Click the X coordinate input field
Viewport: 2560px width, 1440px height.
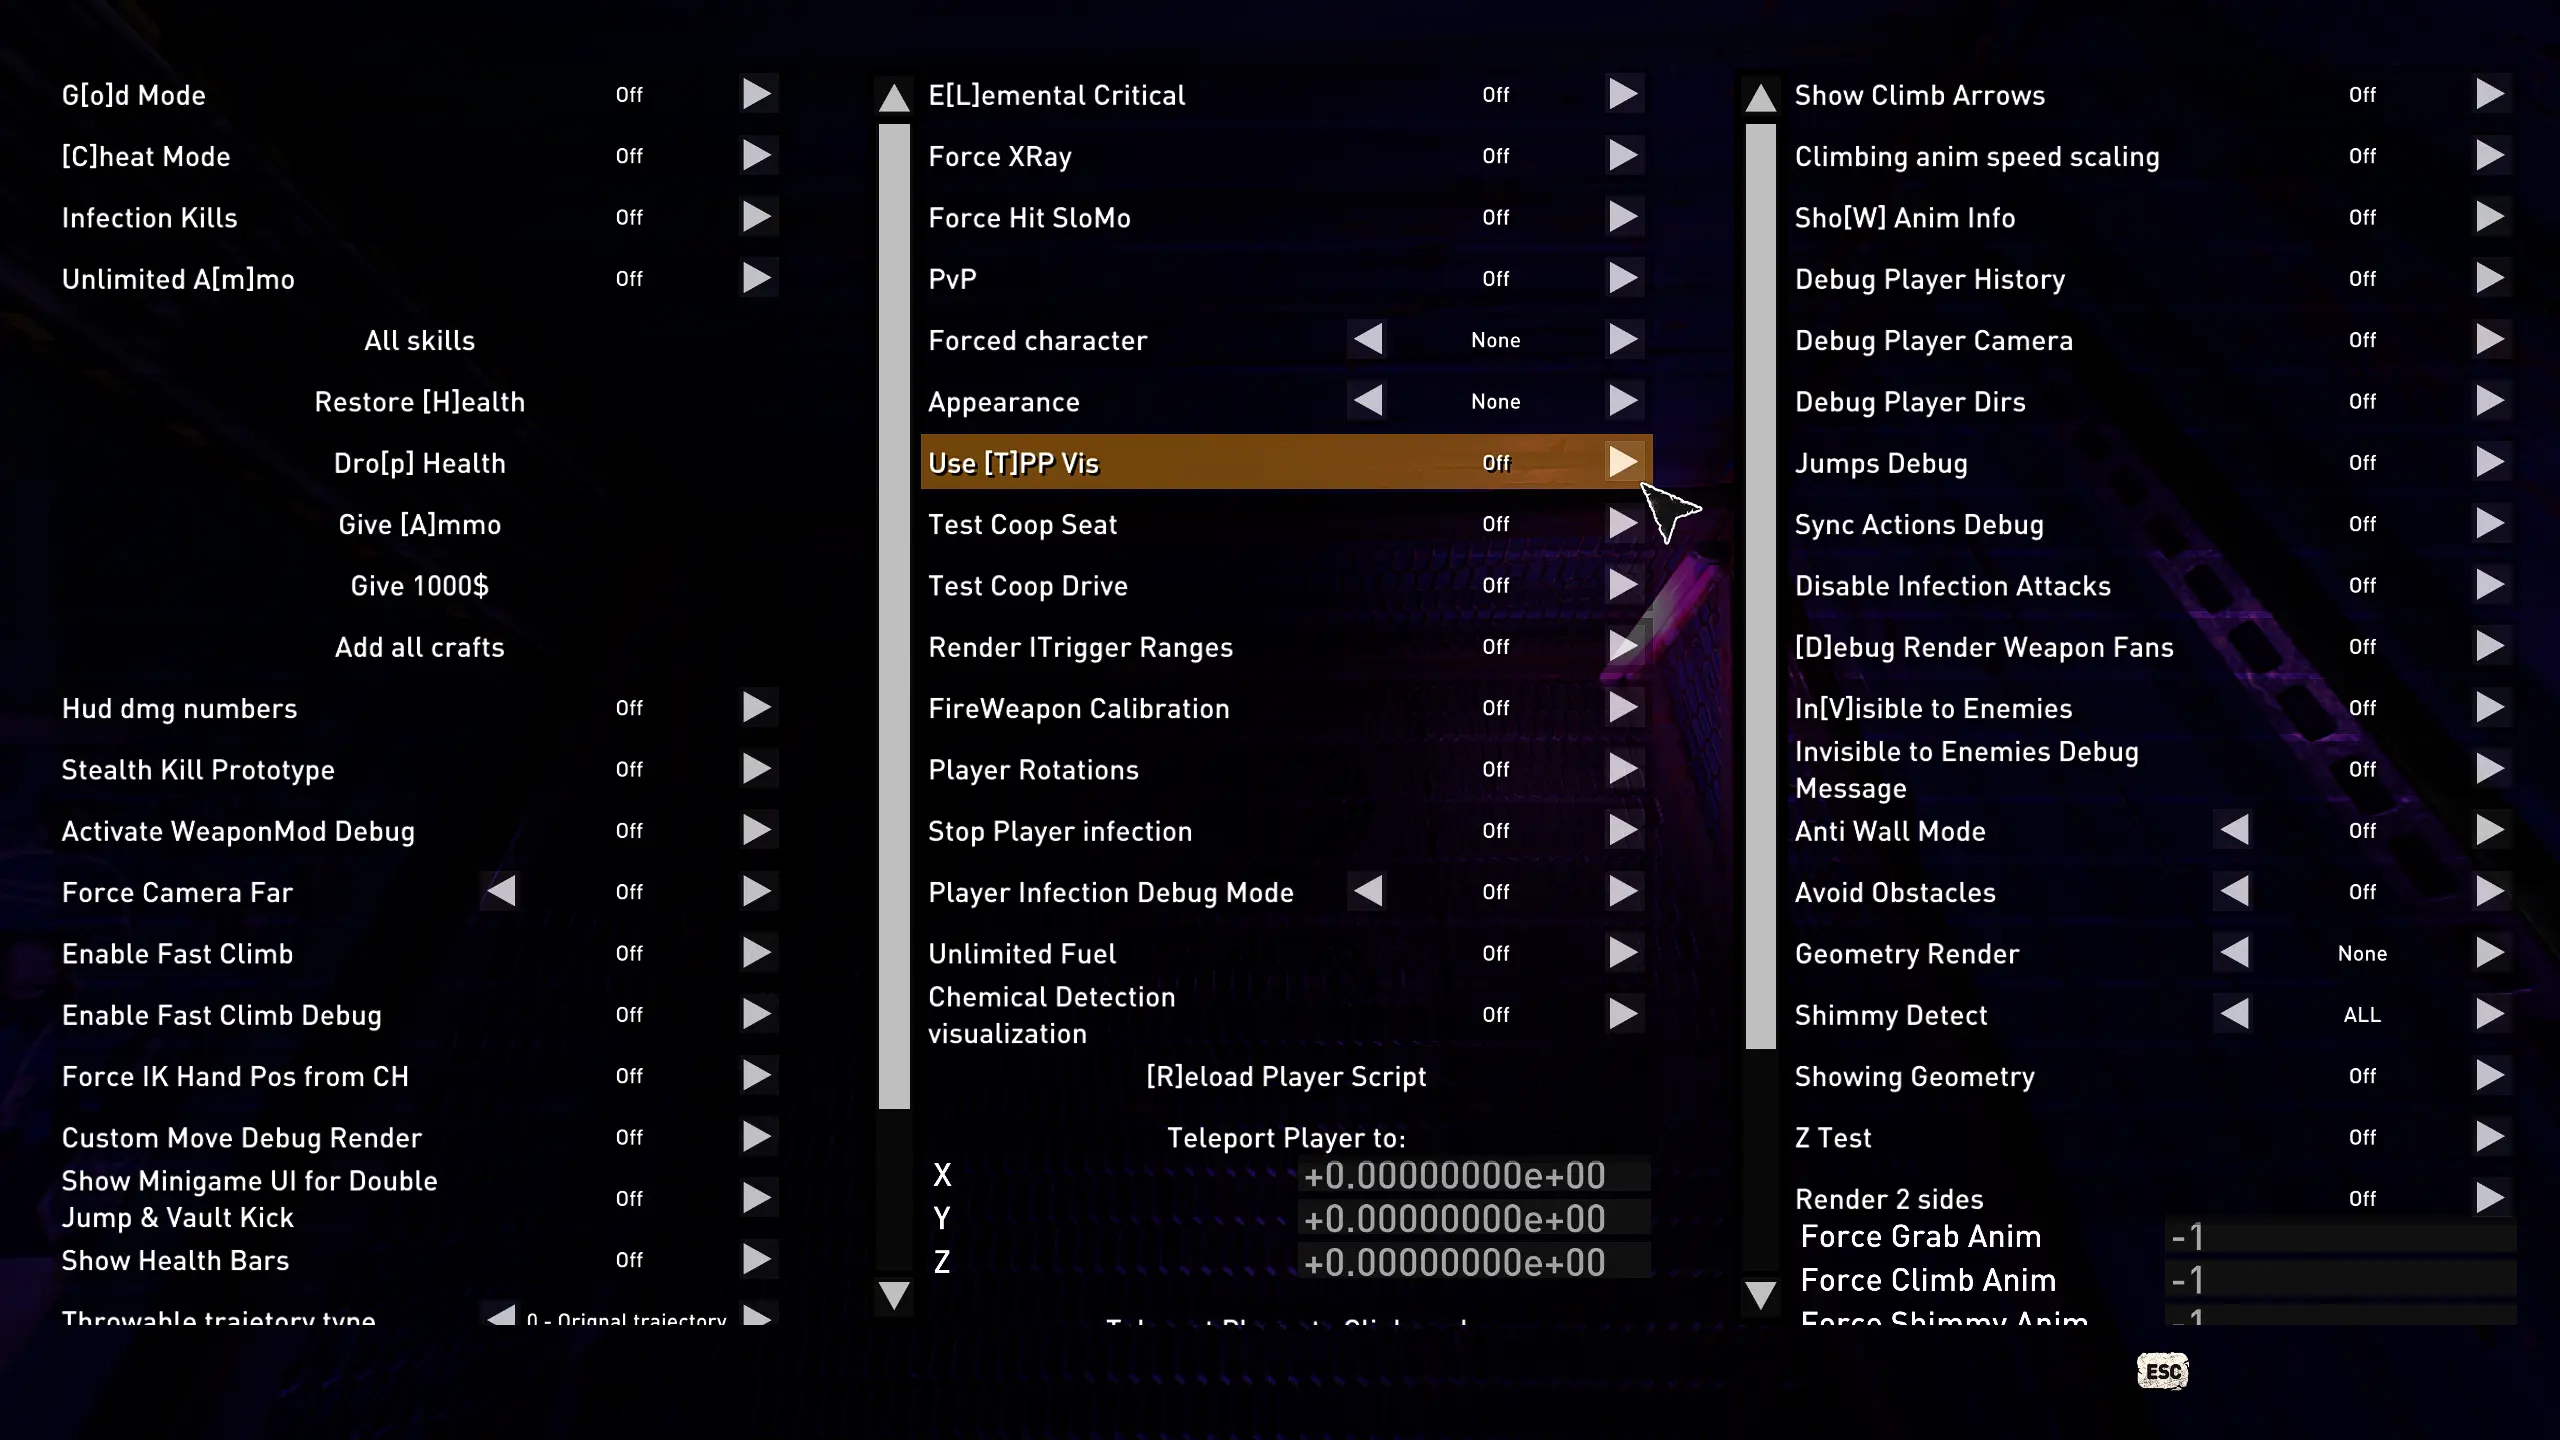(x=1456, y=1175)
